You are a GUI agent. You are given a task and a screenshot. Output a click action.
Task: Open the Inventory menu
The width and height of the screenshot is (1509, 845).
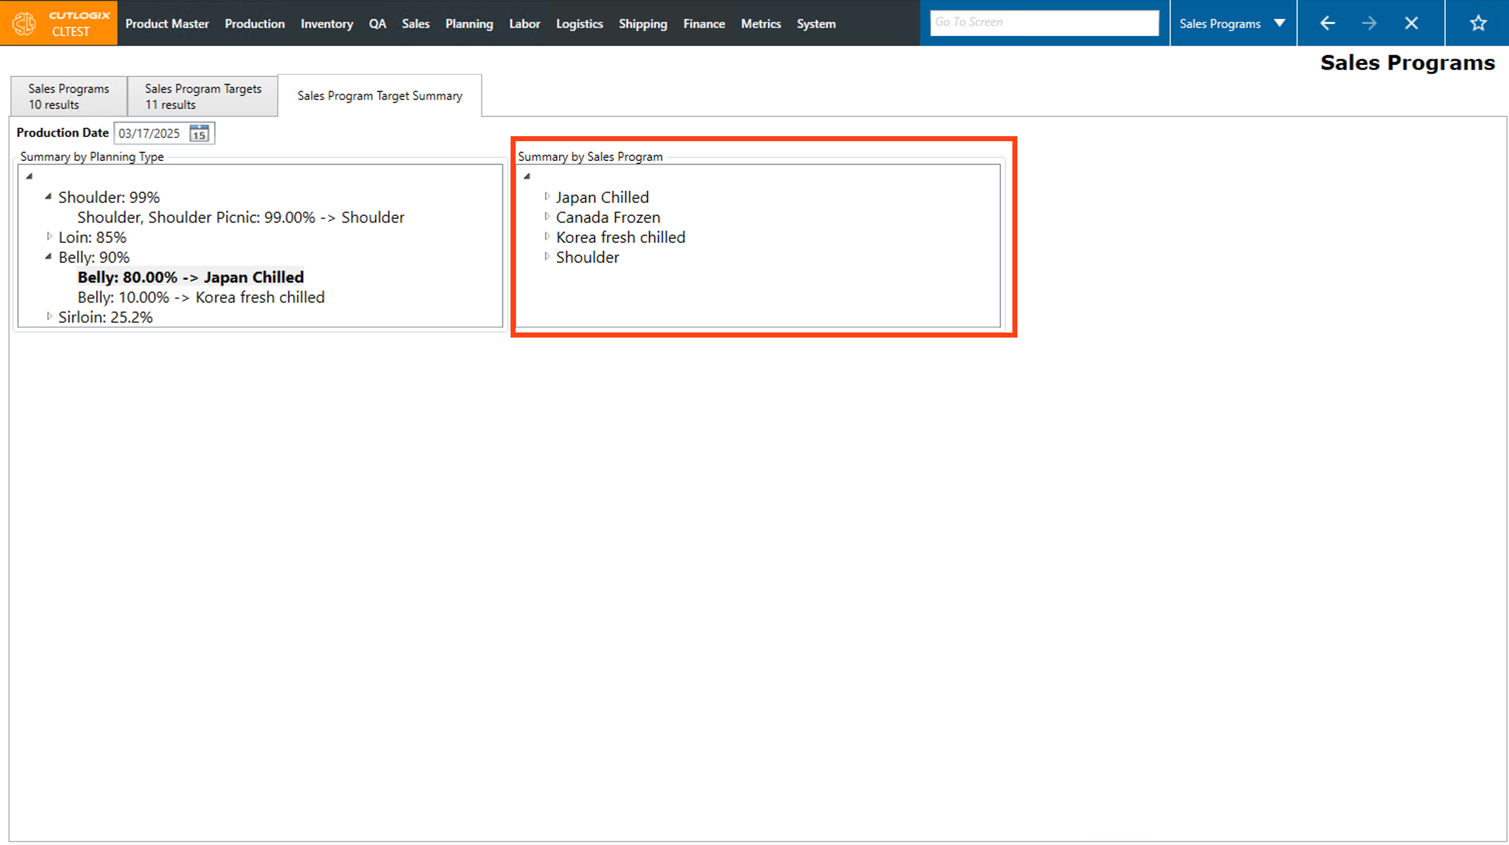point(326,24)
